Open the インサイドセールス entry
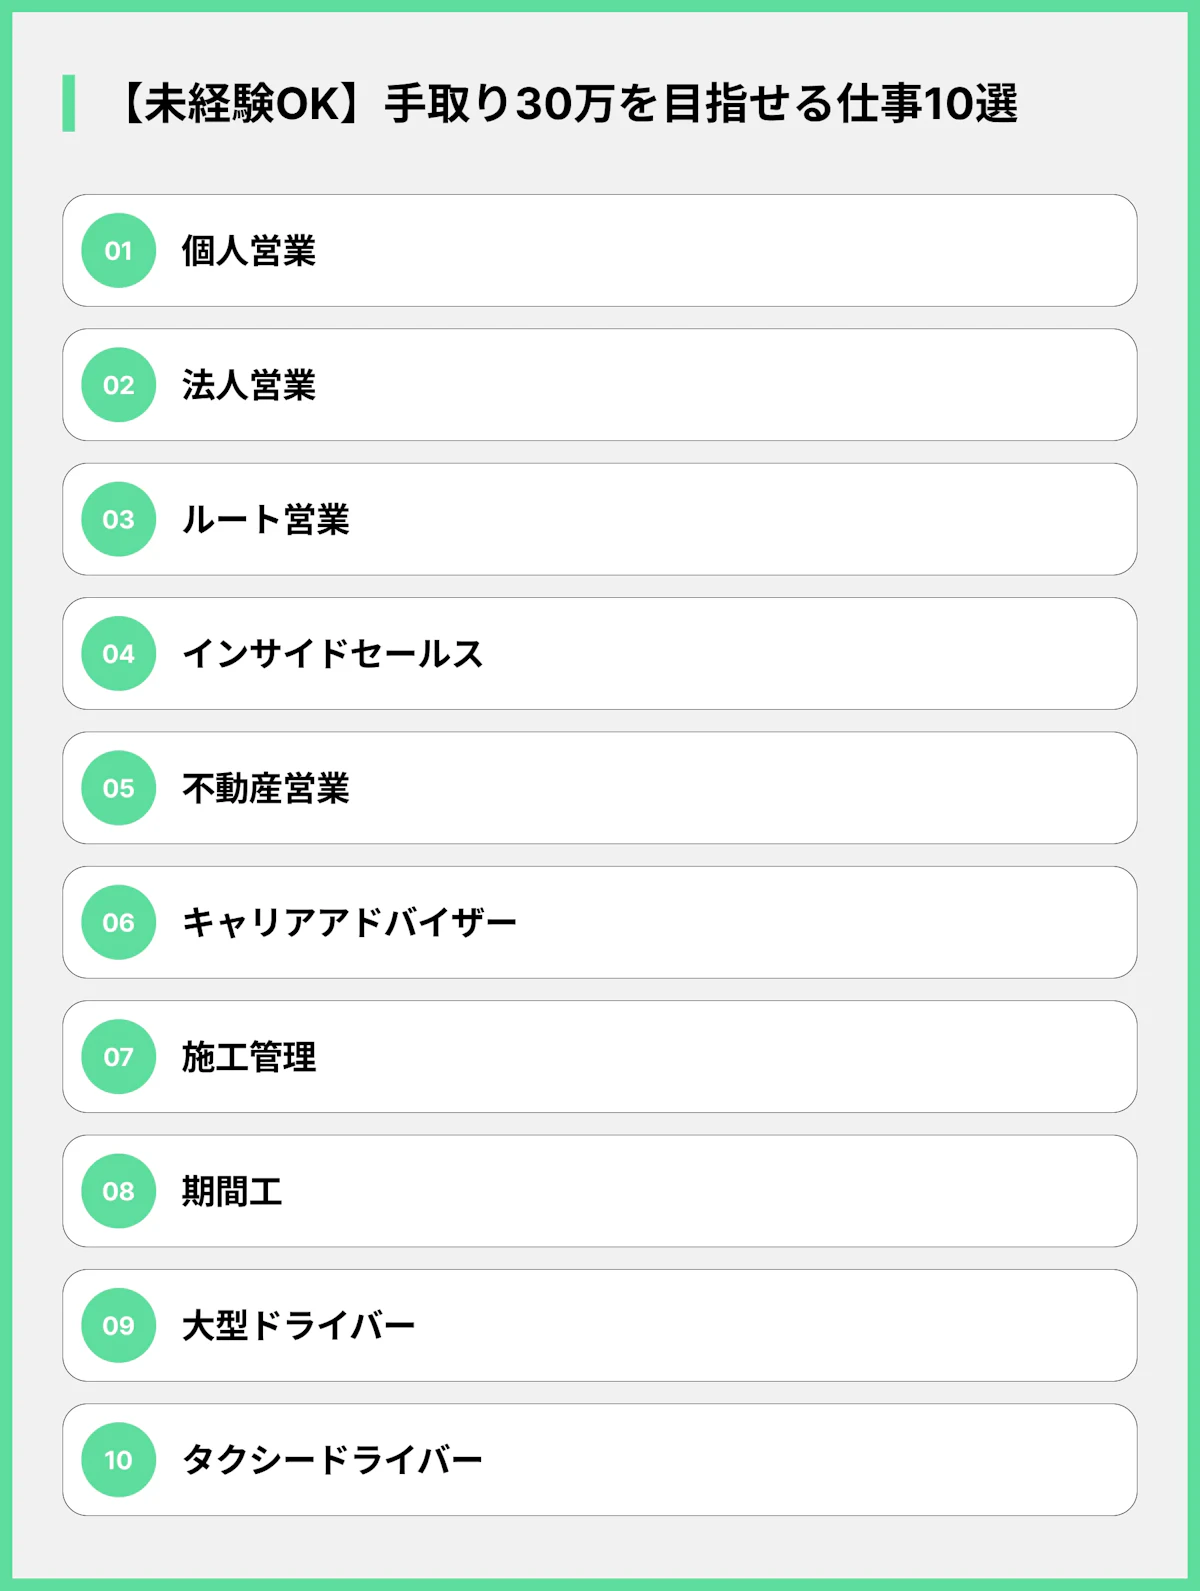 [332, 654]
